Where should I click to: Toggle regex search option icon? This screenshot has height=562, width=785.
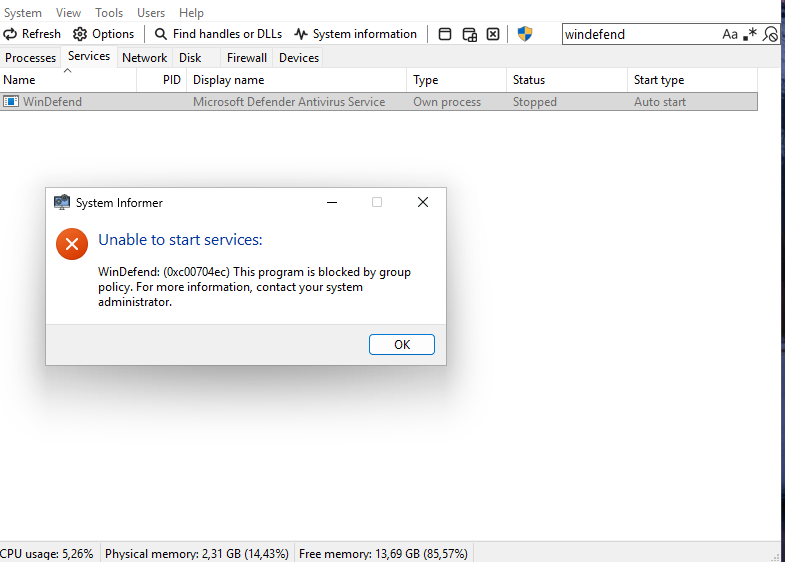click(750, 34)
